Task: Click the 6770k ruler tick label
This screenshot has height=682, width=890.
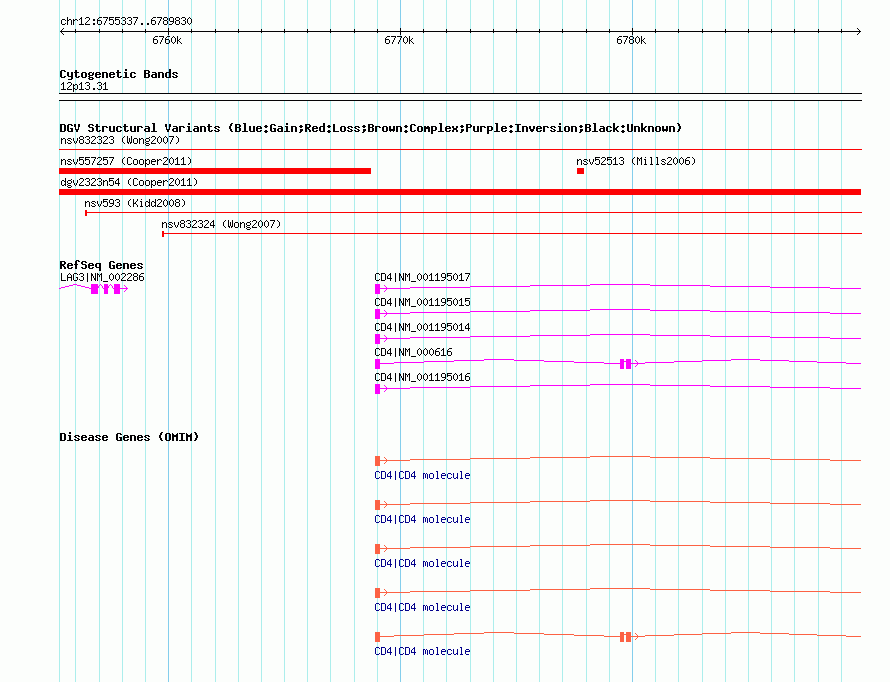Action: click(399, 40)
